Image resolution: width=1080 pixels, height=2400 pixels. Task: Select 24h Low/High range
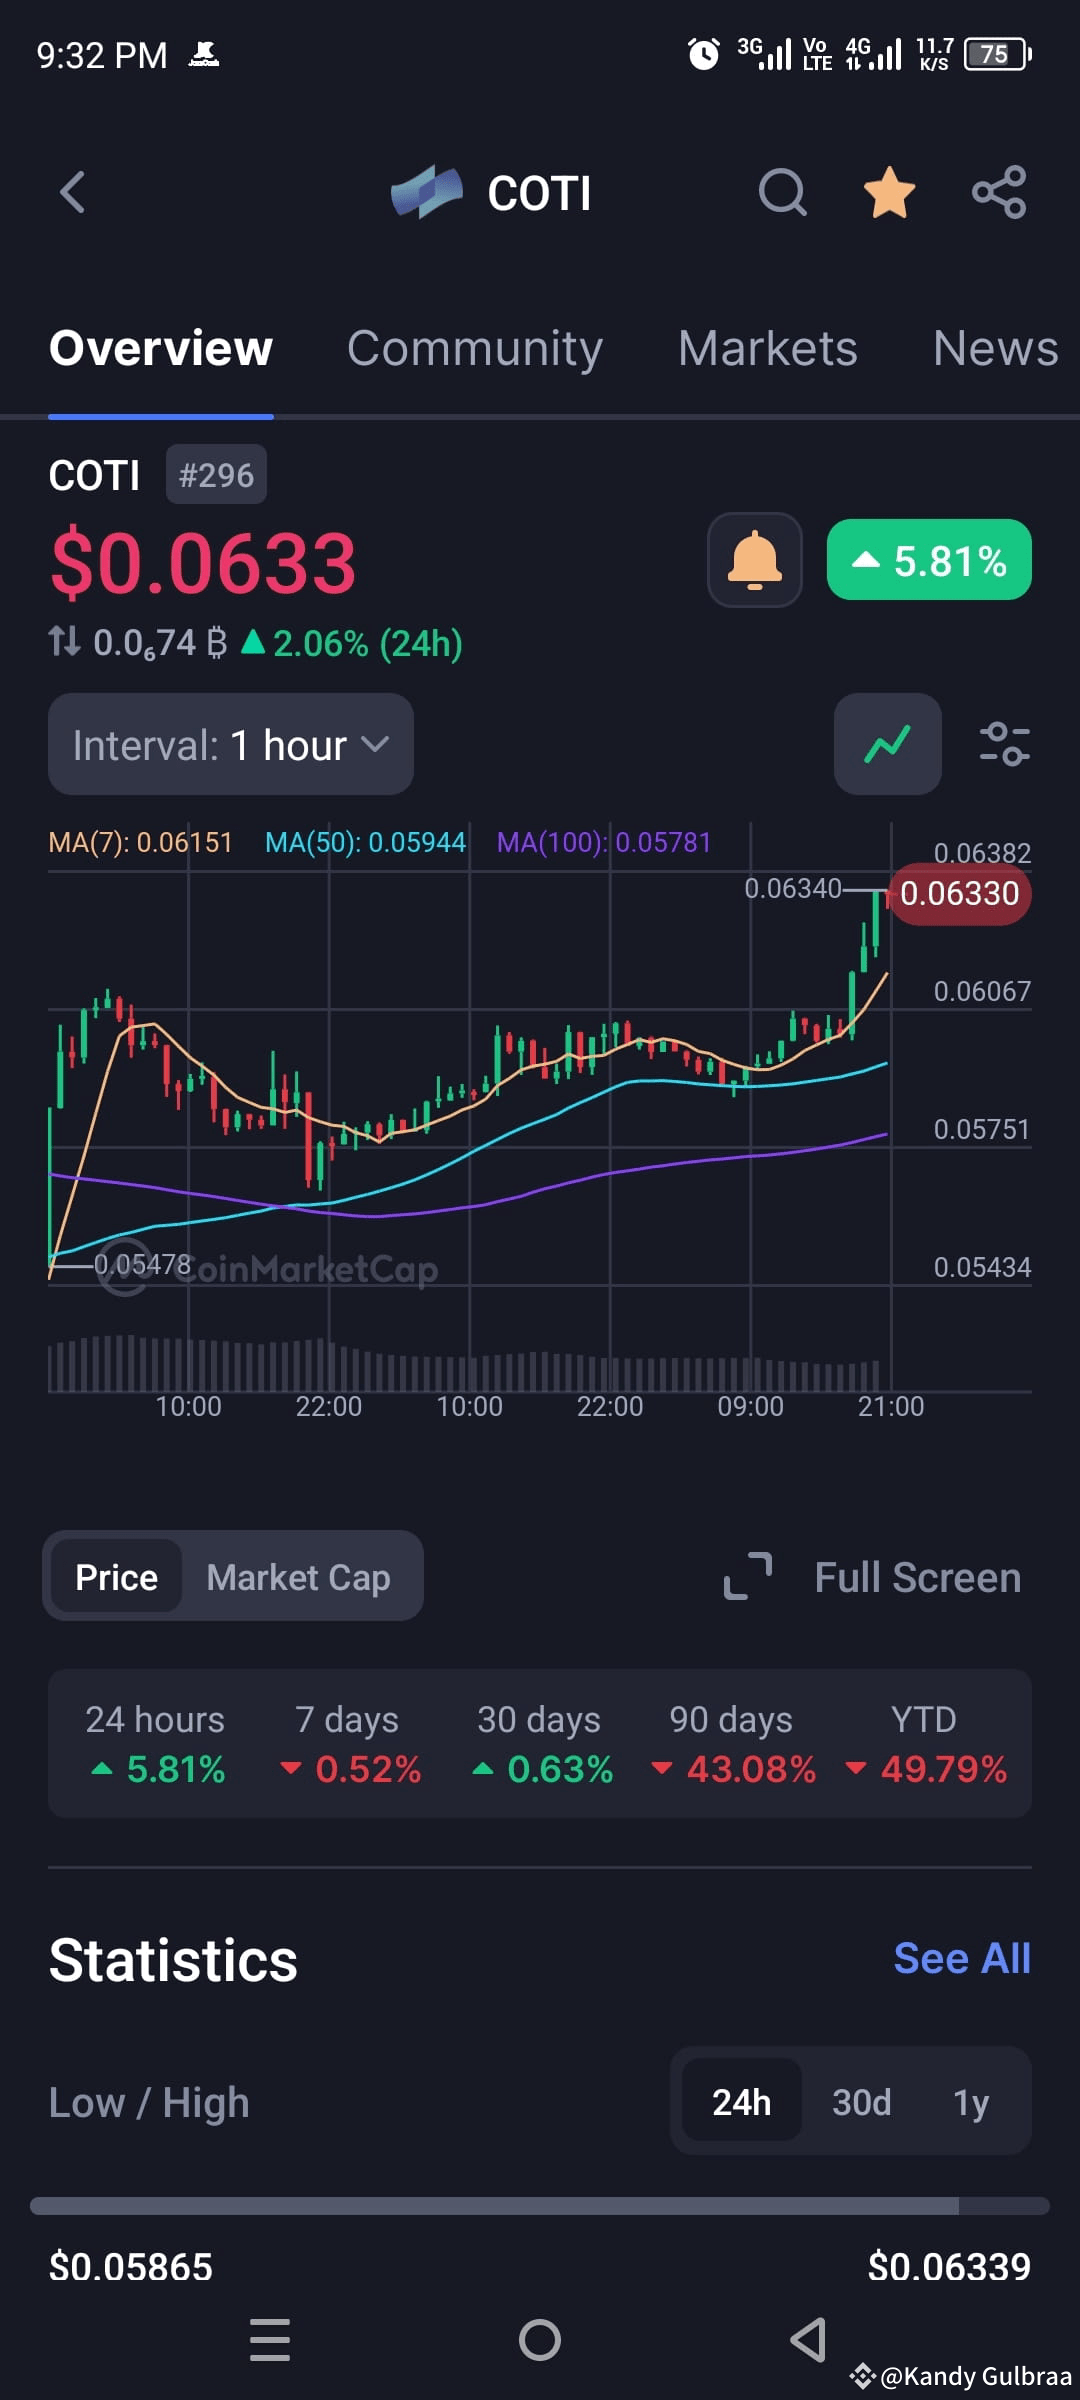pyautogui.click(x=741, y=2102)
